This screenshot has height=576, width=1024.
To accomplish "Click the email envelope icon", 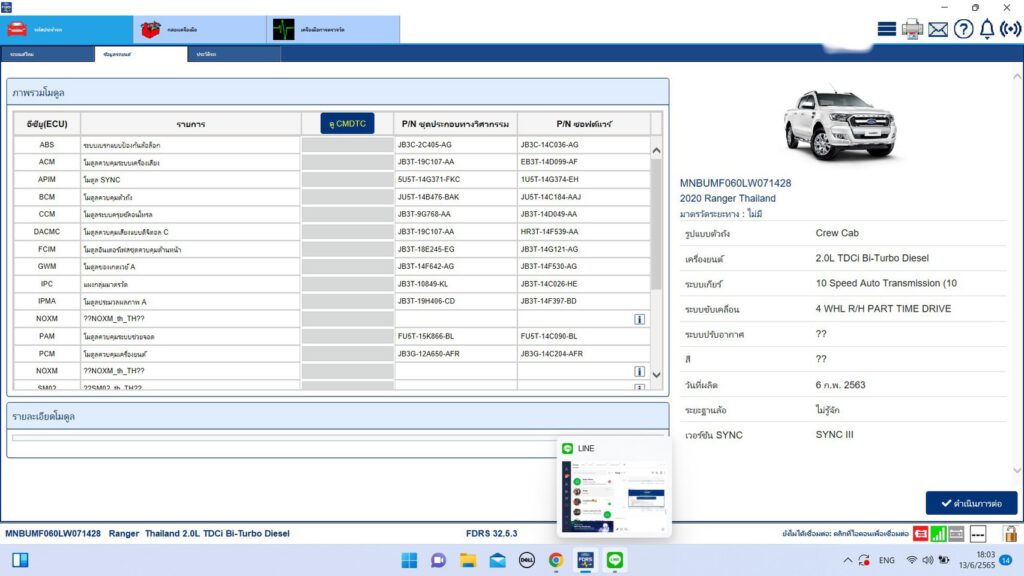I will (x=938, y=28).
